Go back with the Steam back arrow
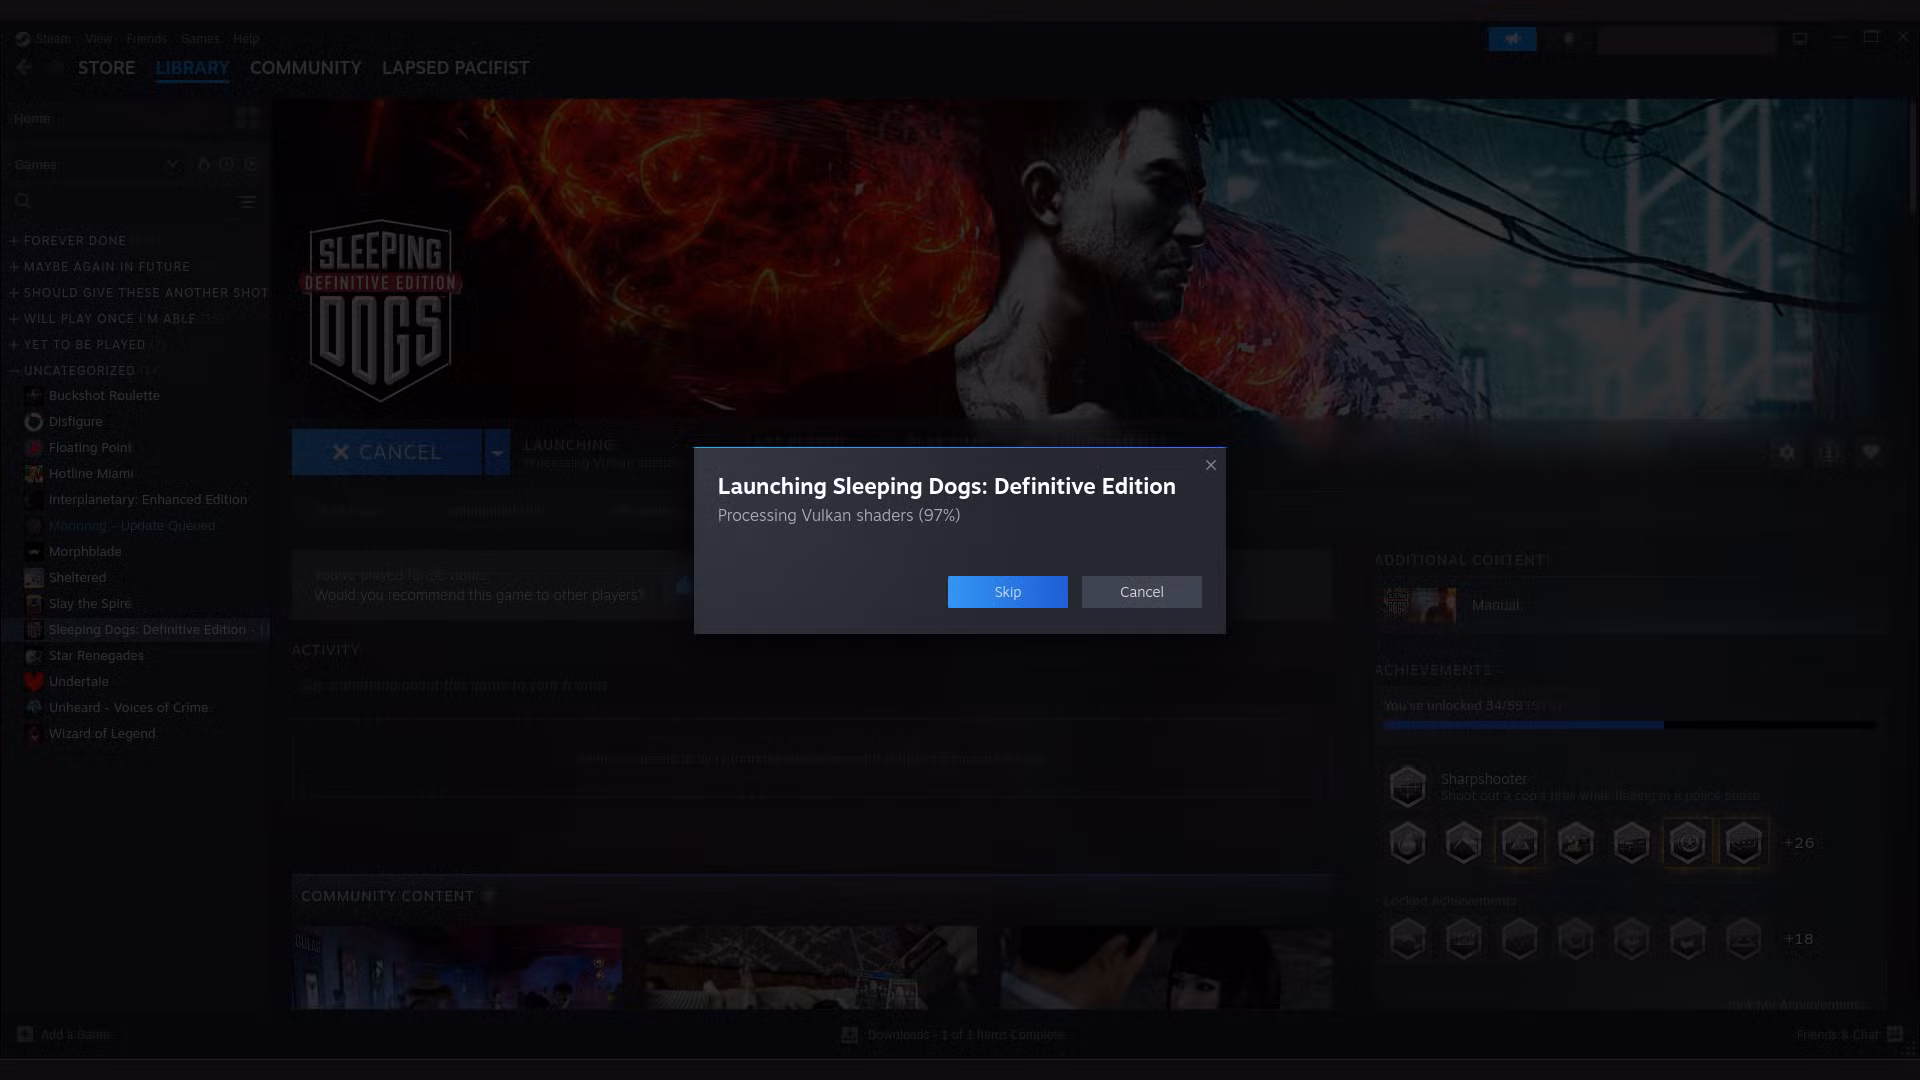The width and height of the screenshot is (1920, 1080). coord(24,67)
